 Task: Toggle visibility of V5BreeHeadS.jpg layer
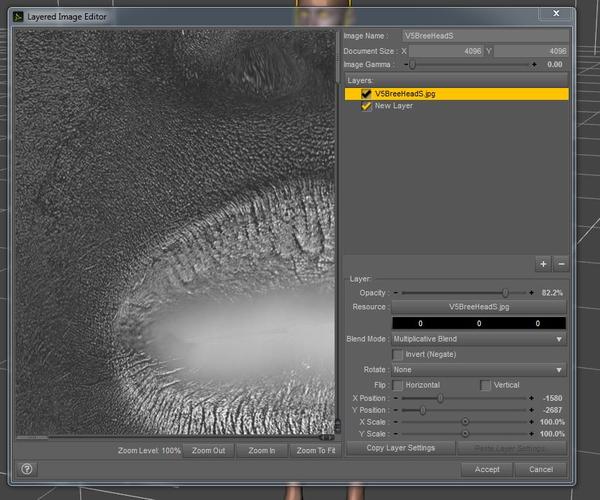coord(366,94)
